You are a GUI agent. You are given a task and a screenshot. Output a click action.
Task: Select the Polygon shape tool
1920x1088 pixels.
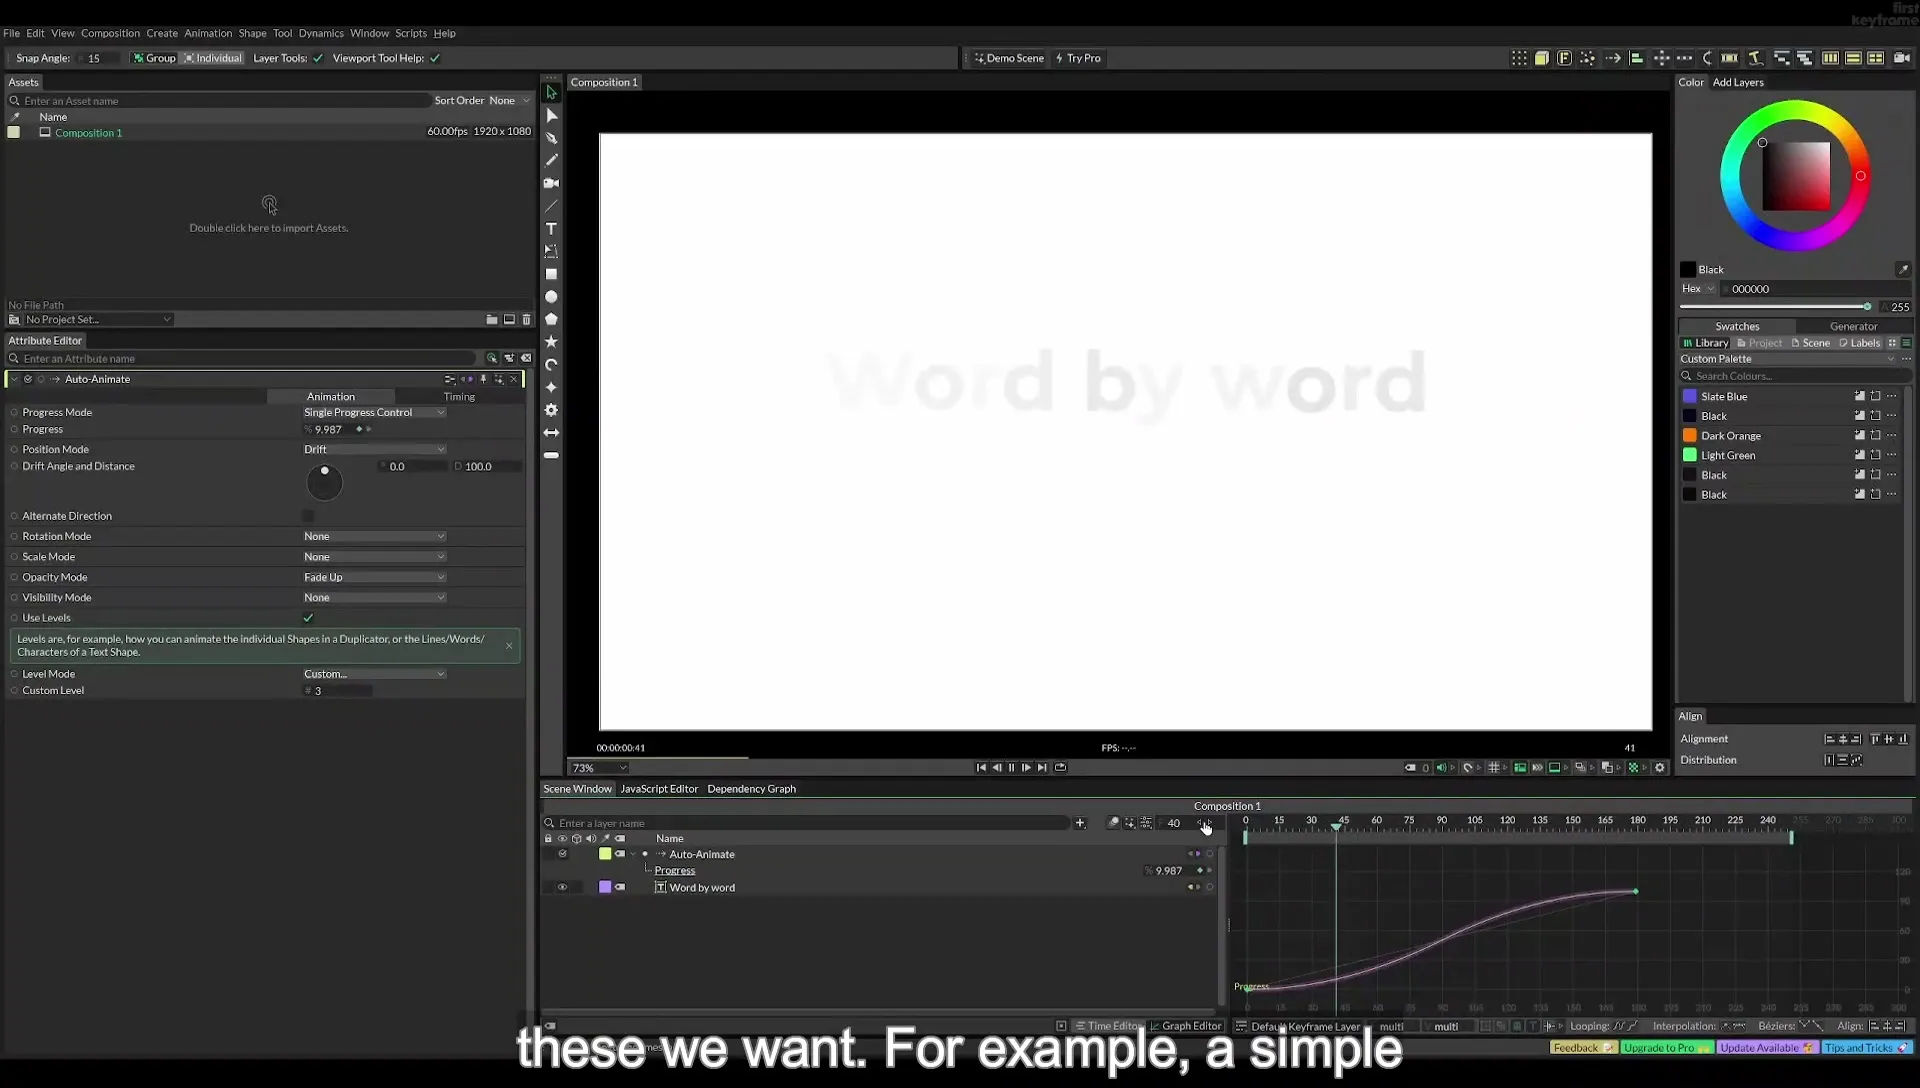tap(551, 319)
